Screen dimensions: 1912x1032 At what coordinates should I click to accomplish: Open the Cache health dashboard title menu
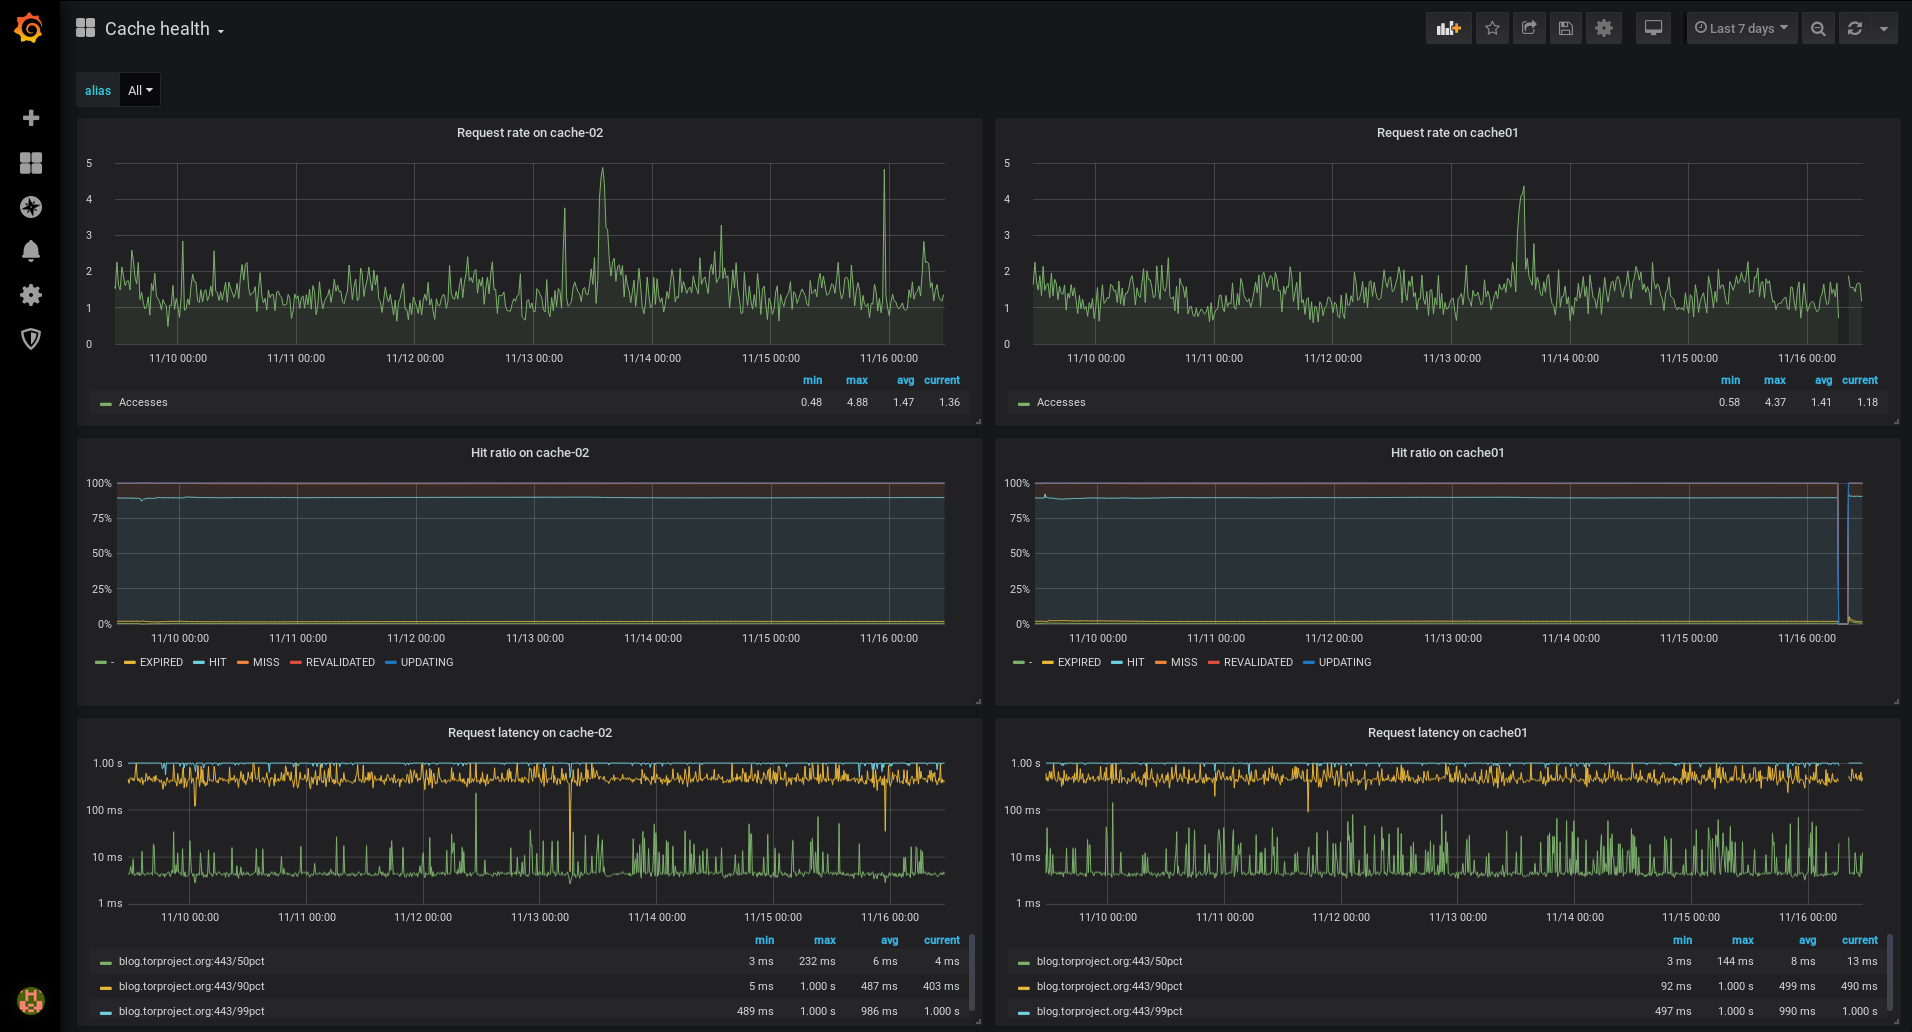pyautogui.click(x=158, y=29)
